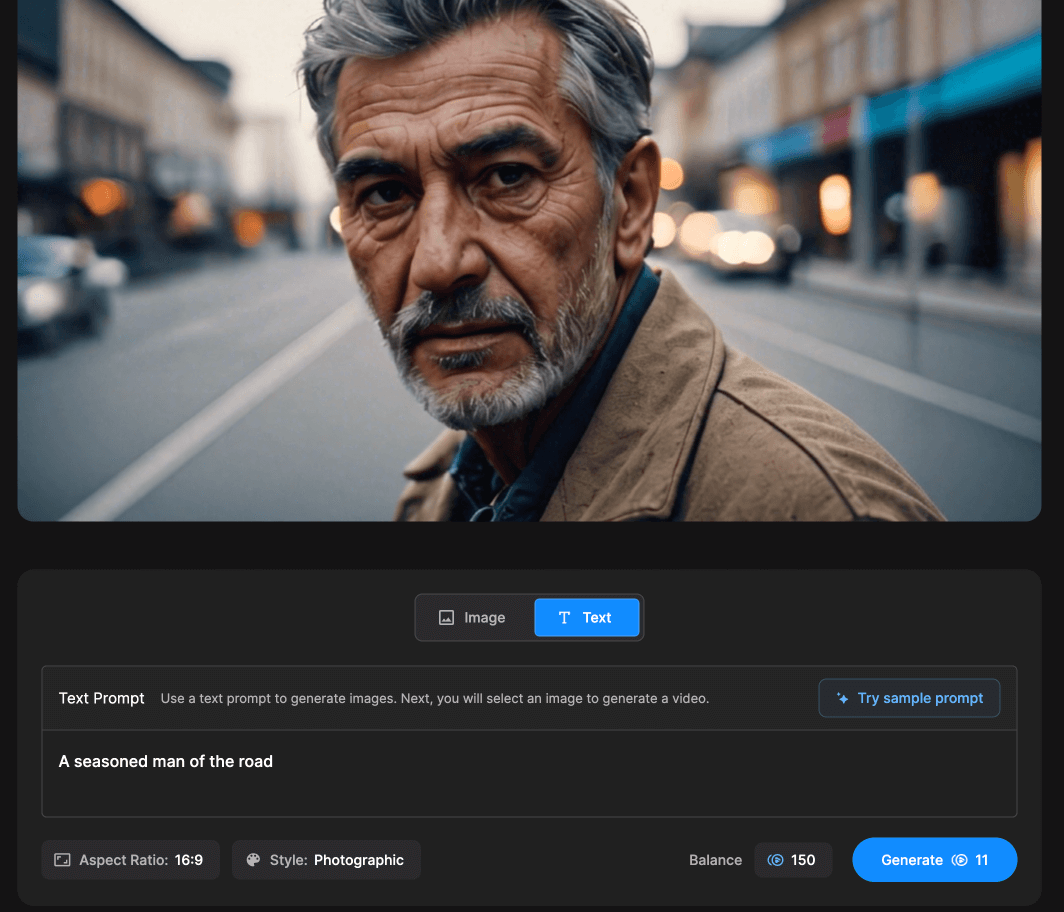Click the "Text Prompt" heading label
The height and width of the screenshot is (912, 1064).
[102, 699]
